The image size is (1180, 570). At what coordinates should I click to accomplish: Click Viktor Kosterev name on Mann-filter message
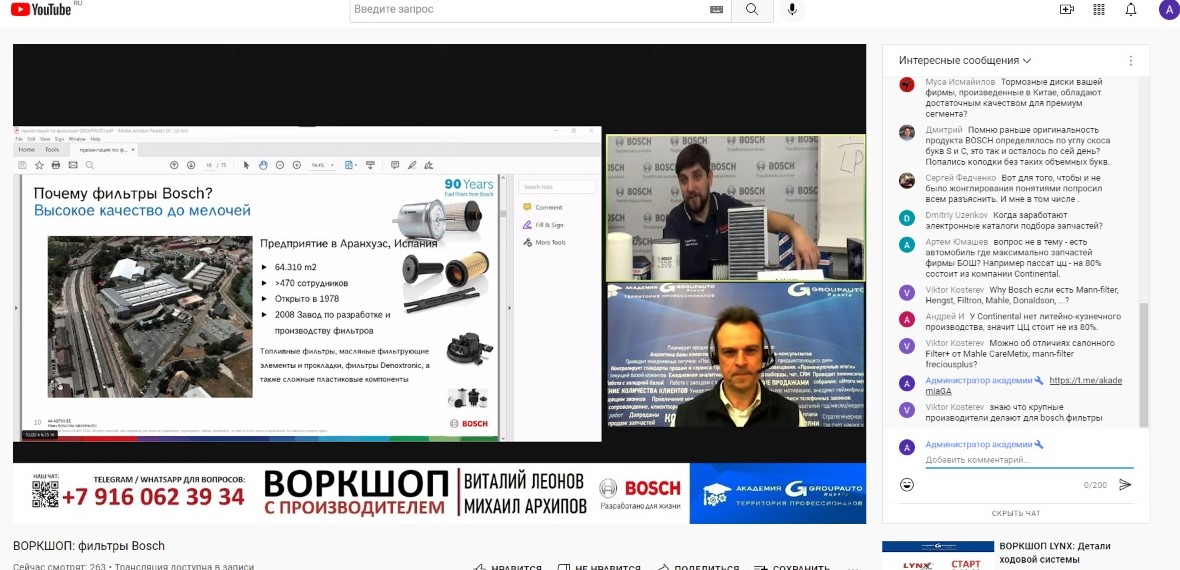[x=955, y=291]
